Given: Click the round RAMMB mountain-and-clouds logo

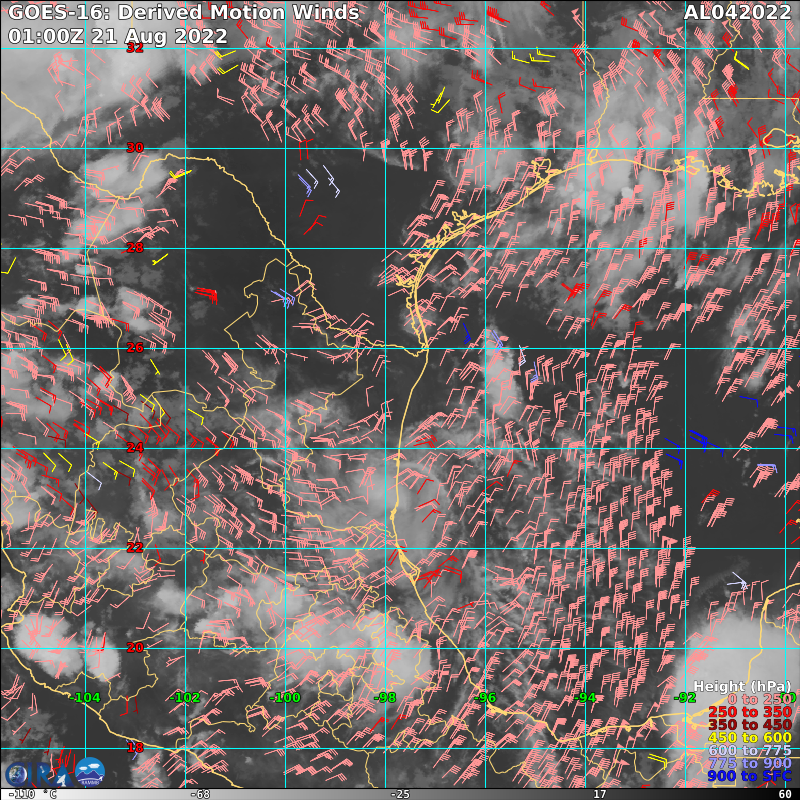Looking at the screenshot, I should click(90, 772).
